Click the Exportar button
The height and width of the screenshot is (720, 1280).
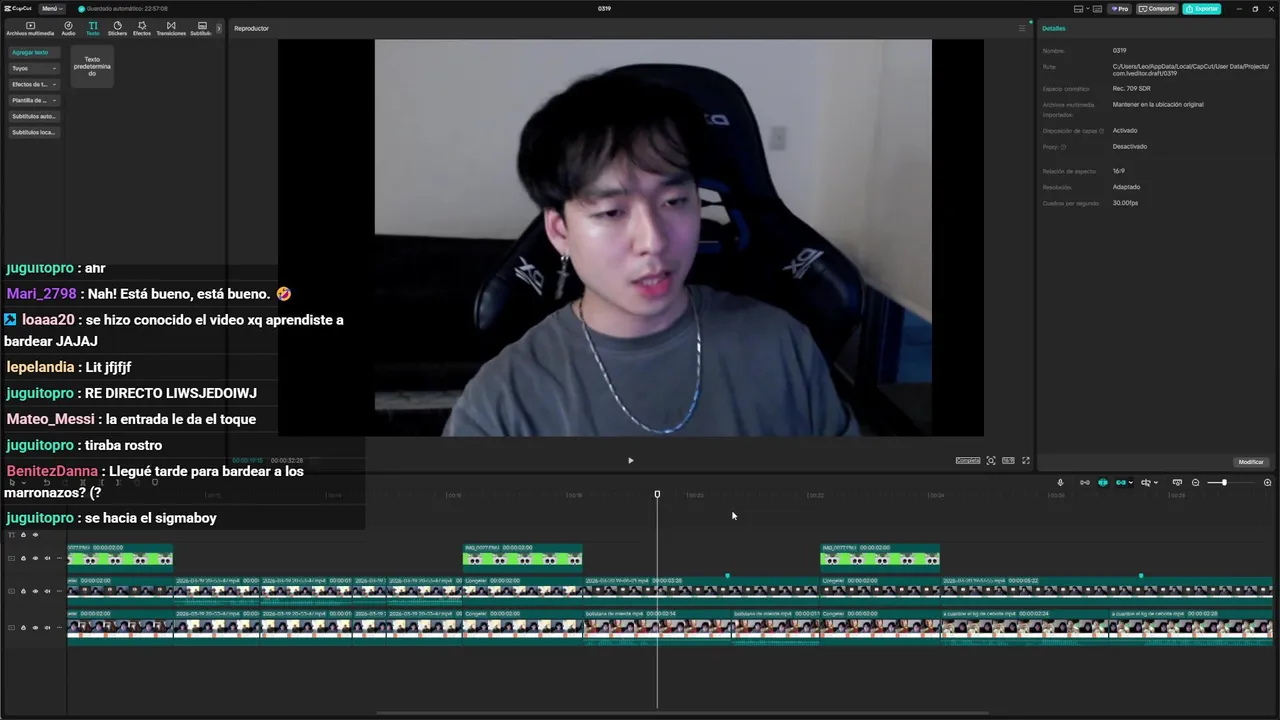coord(1201,8)
